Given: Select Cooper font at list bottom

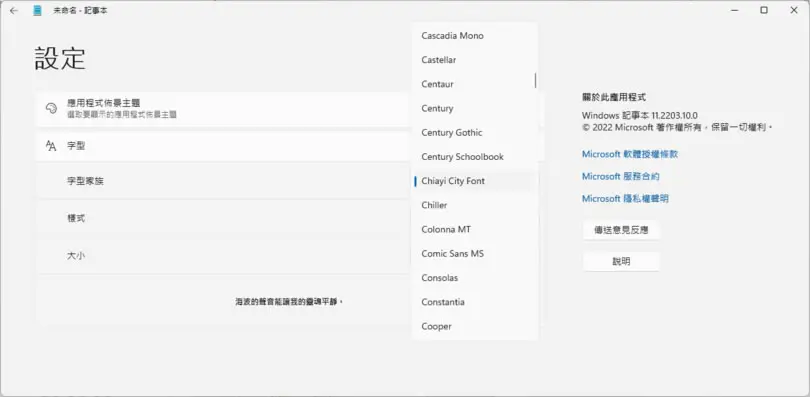Looking at the screenshot, I should pos(475,326).
